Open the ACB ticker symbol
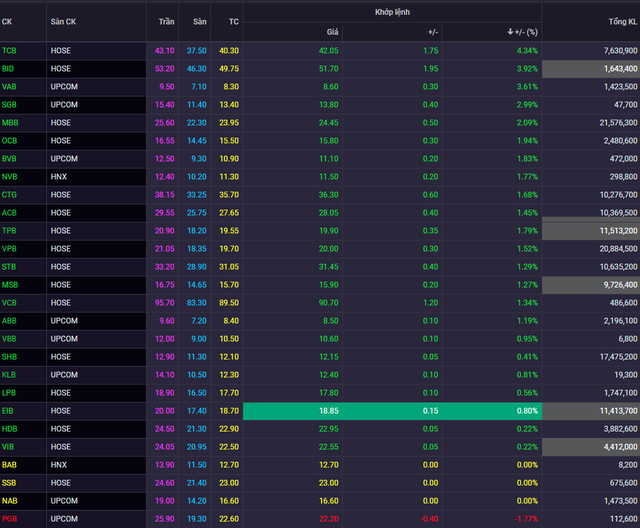640x528 pixels. pyautogui.click(x=9, y=213)
